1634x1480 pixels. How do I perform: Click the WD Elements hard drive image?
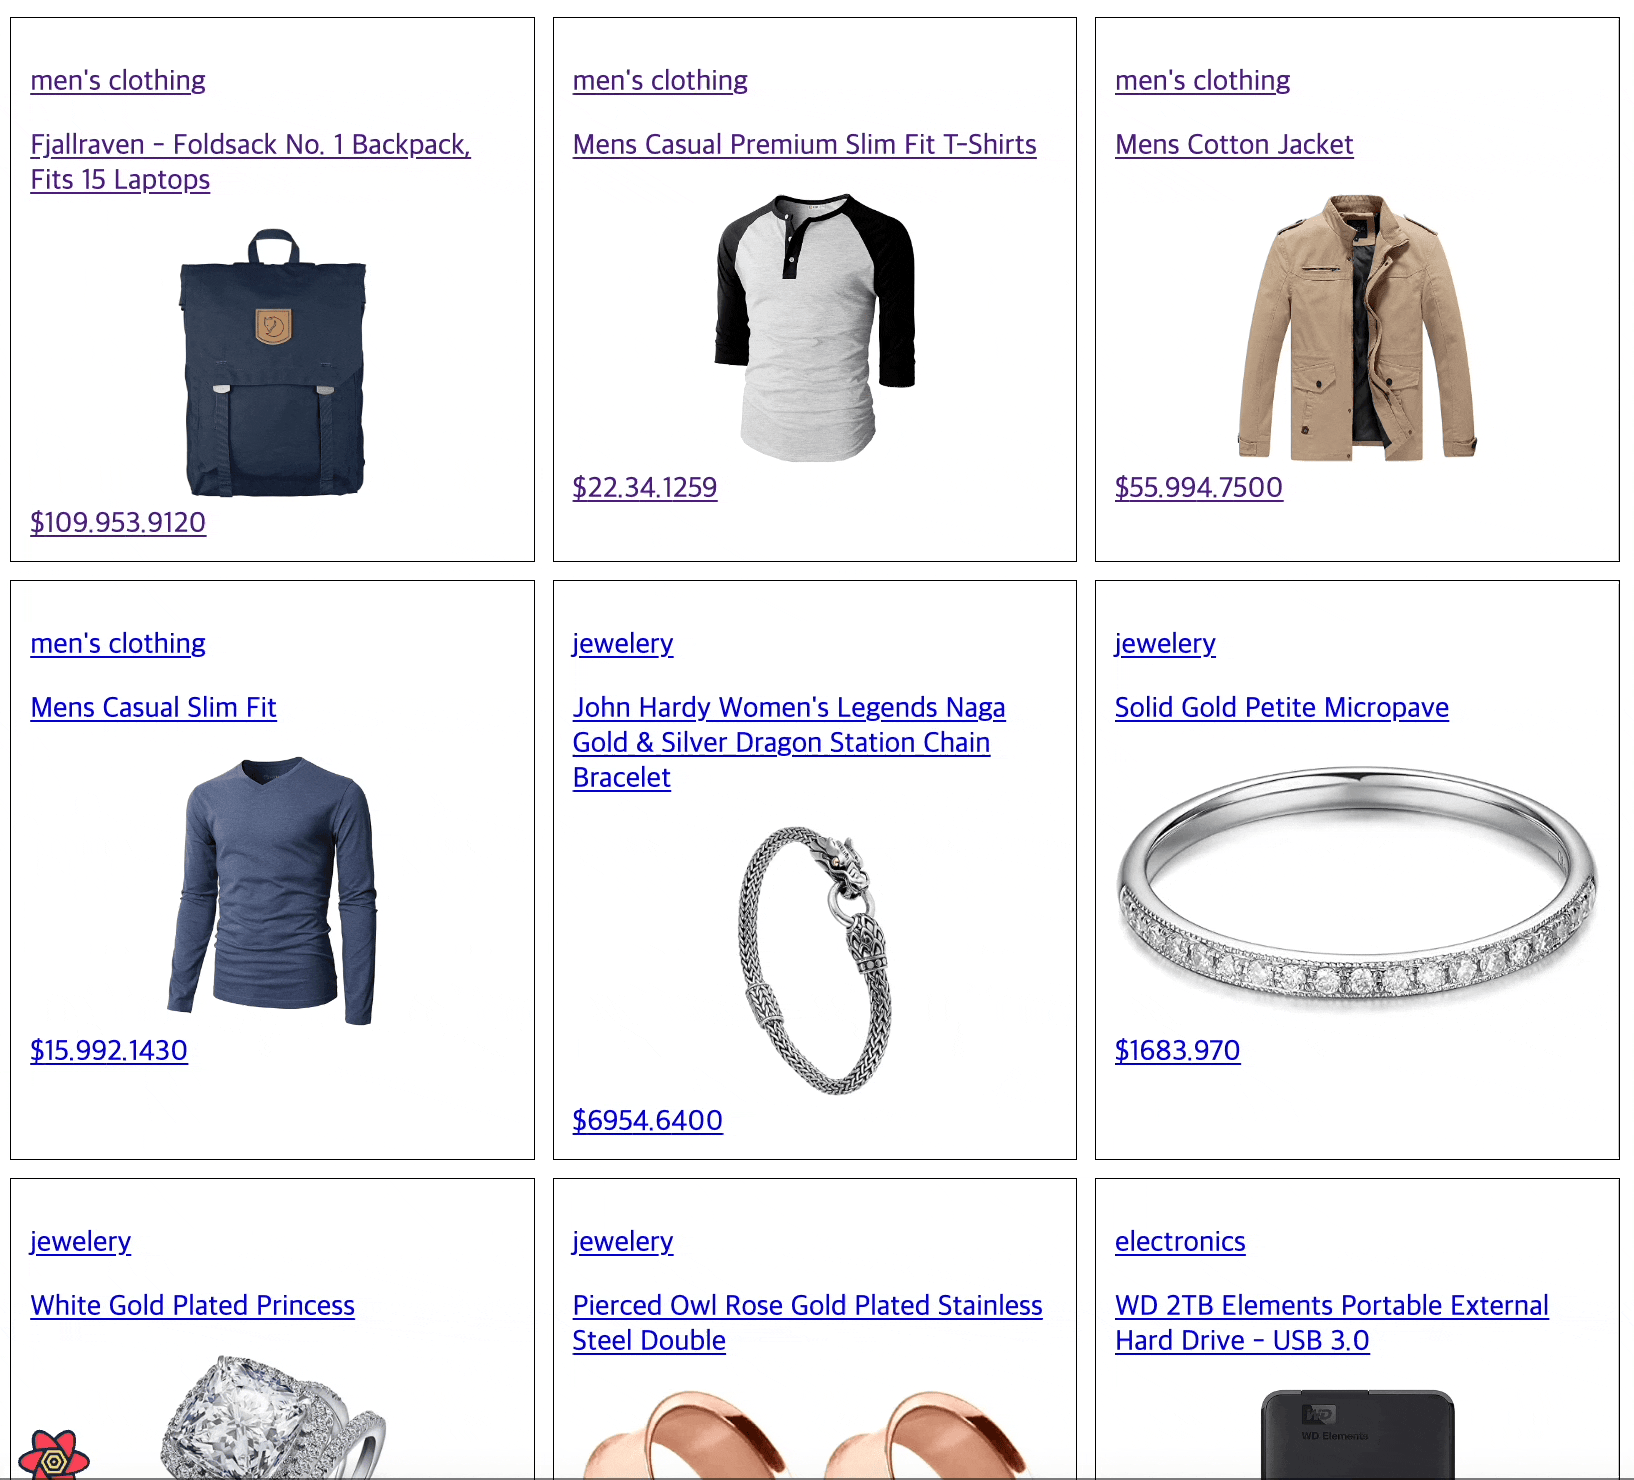1357,1434
